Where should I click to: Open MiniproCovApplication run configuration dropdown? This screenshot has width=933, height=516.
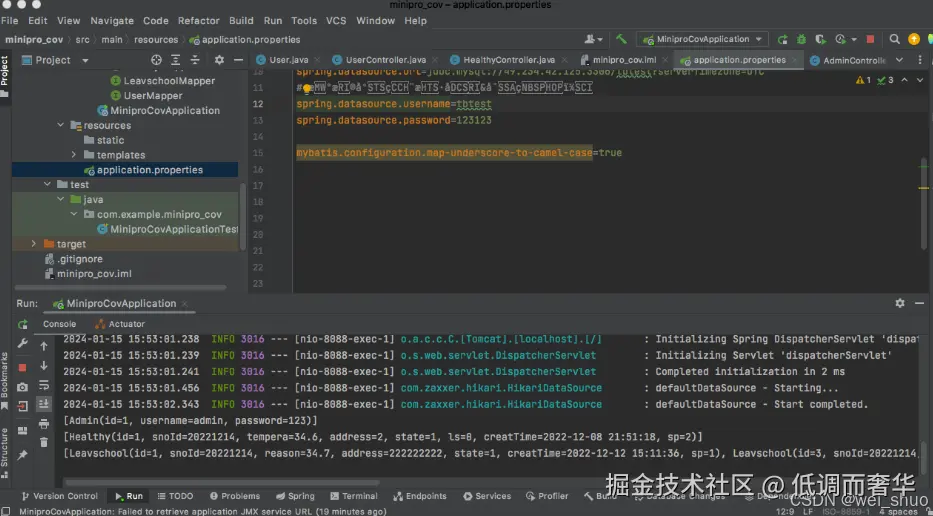pyautogui.click(x=702, y=39)
